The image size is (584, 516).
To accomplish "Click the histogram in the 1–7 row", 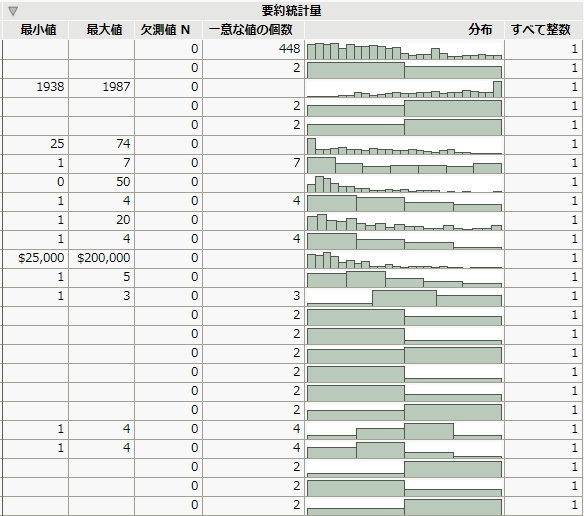I will coord(404,165).
